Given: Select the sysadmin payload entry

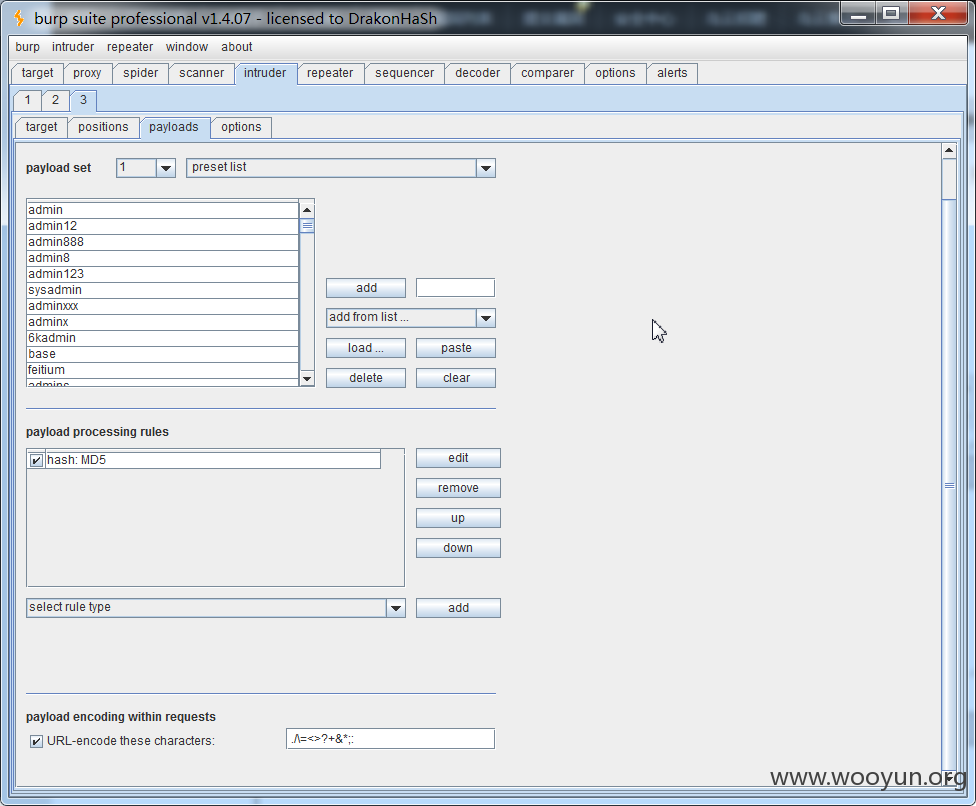Looking at the screenshot, I should (162, 290).
